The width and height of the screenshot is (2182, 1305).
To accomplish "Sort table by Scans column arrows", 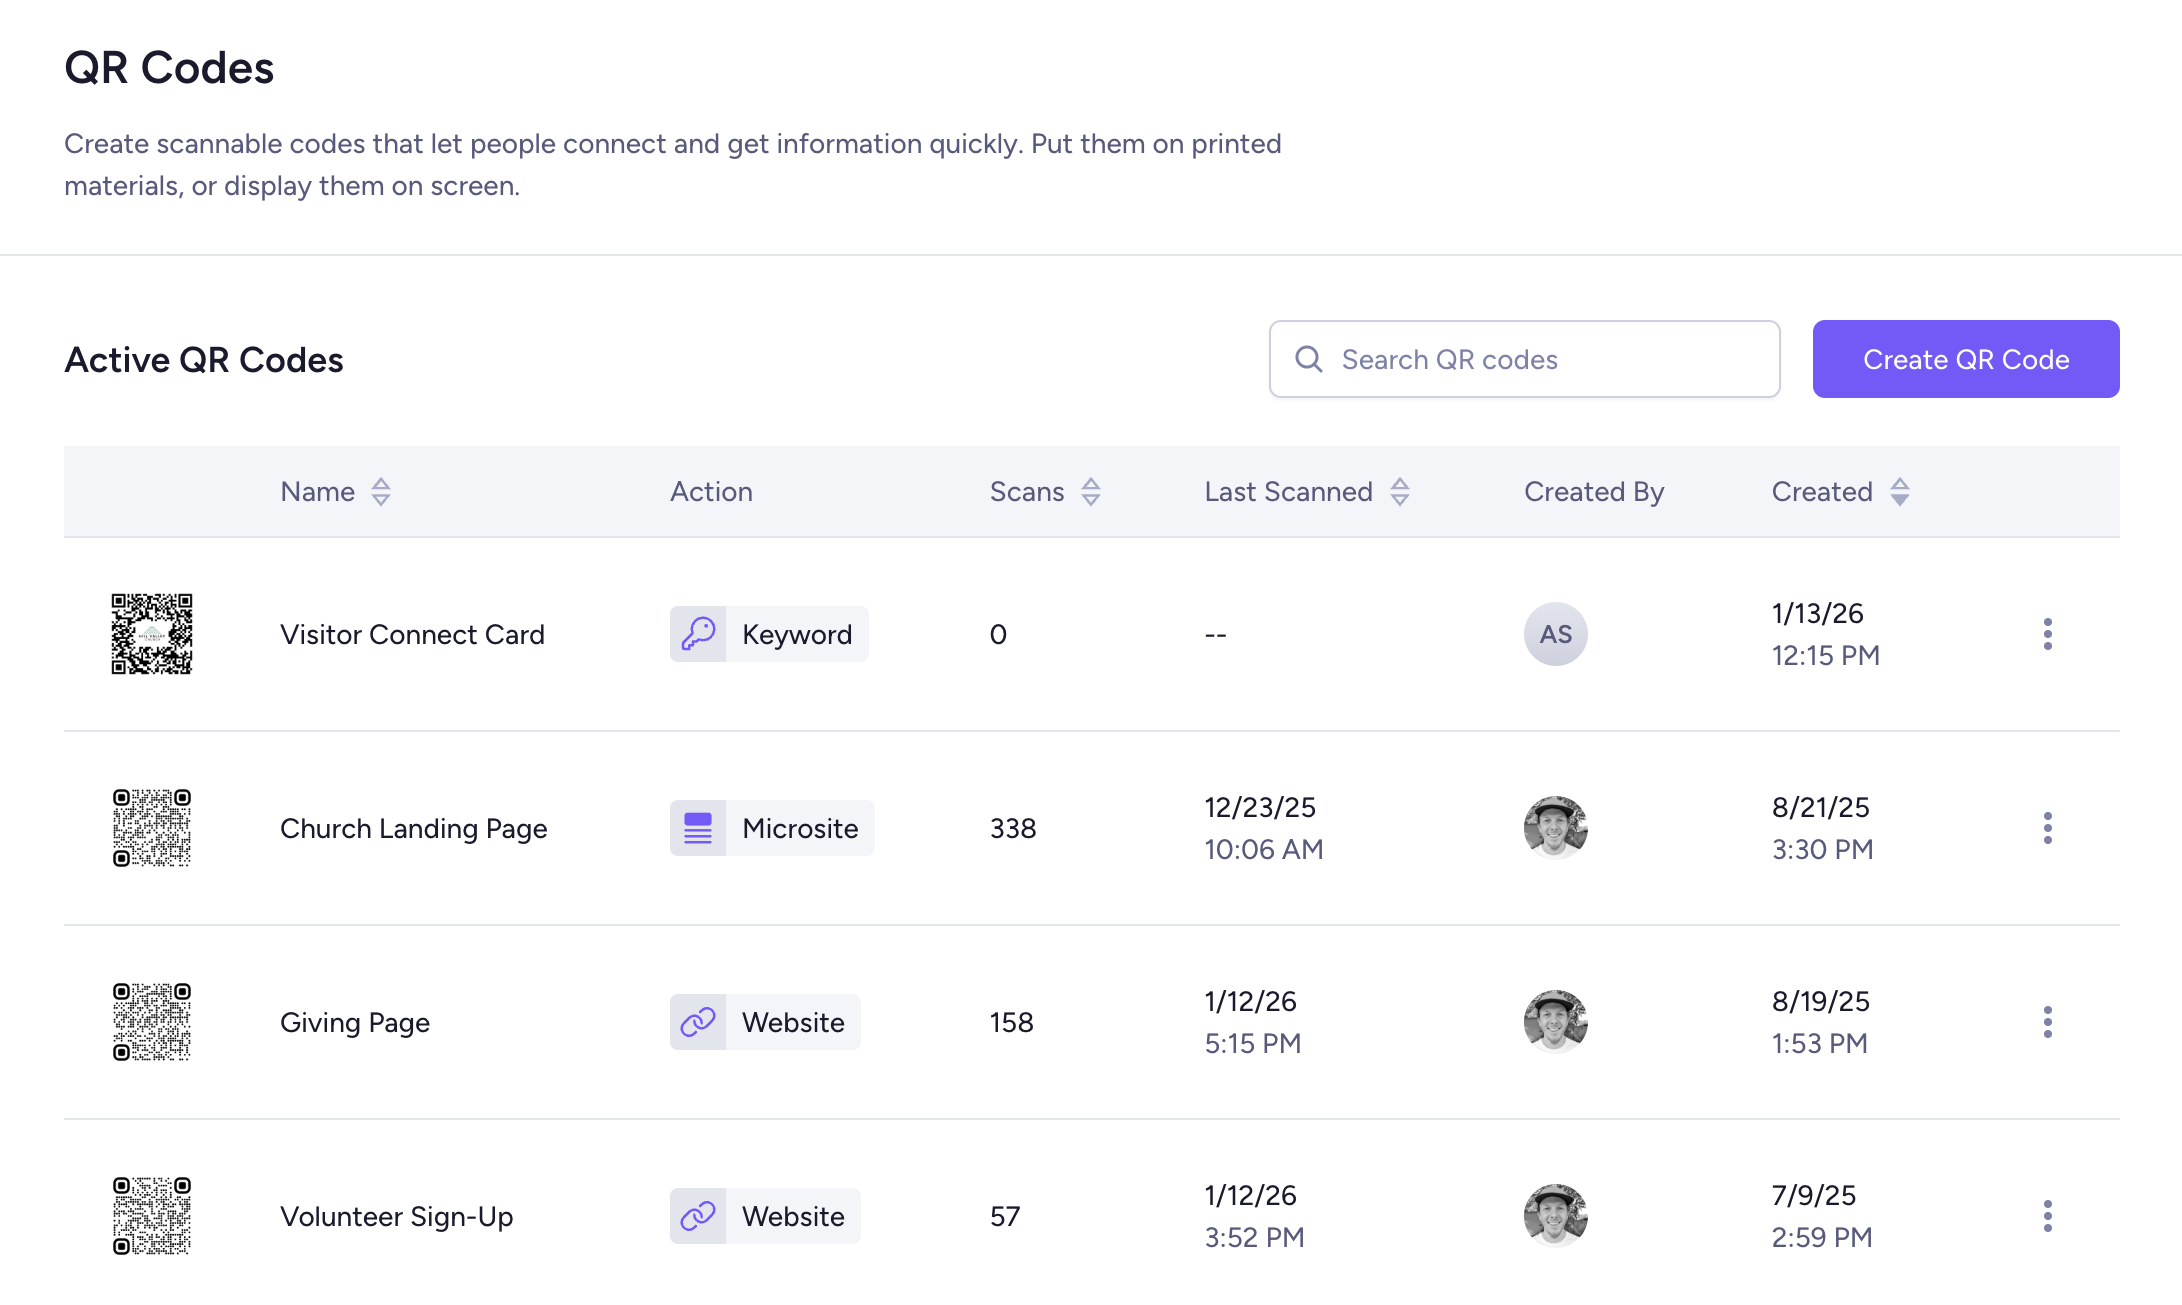I will pos(1091,492).
